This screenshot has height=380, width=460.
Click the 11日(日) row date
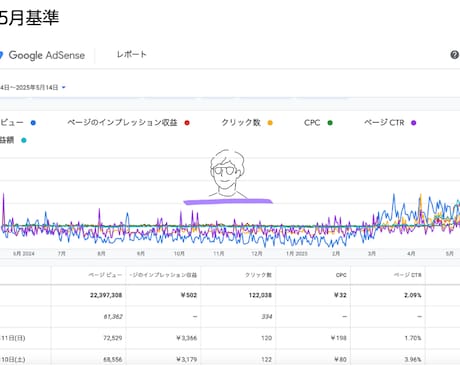13,338
